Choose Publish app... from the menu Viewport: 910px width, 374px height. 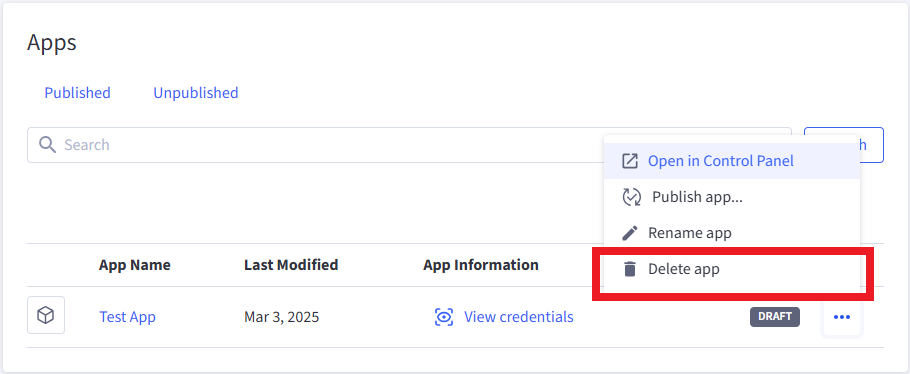pos(732,197)
